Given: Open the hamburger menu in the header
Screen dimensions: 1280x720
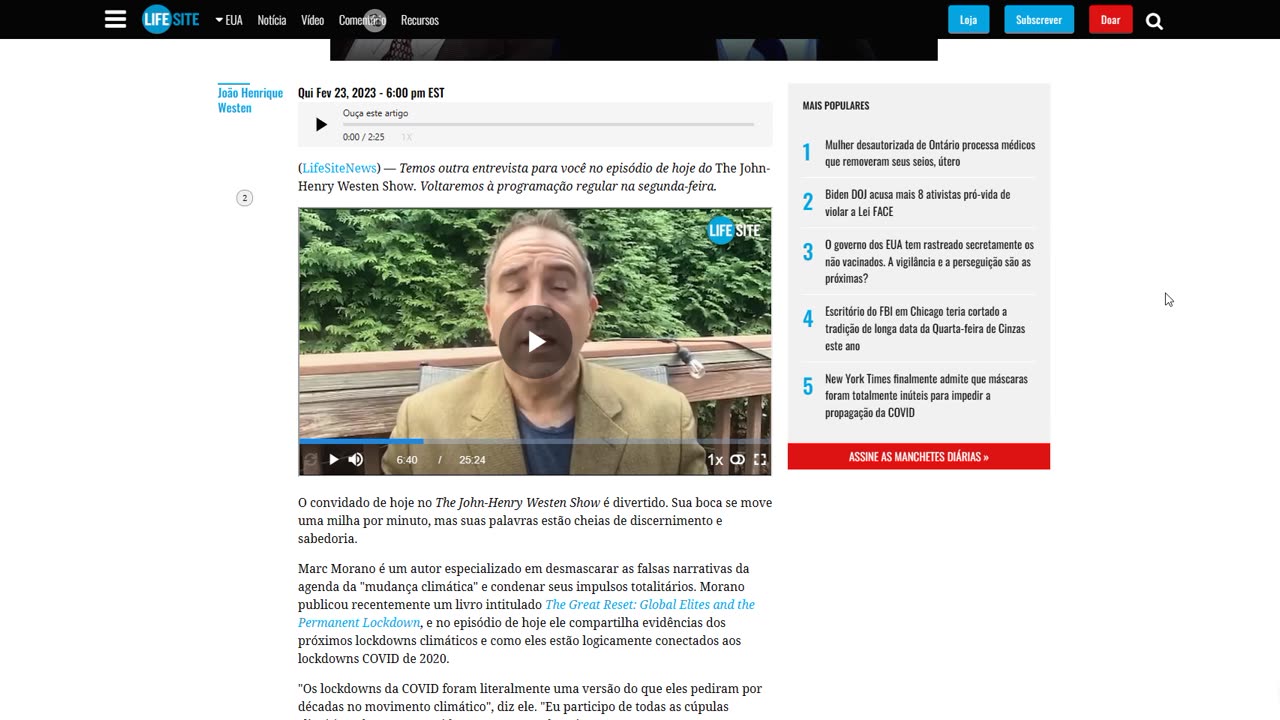Looking at the screenshot, I should (116, 20).
